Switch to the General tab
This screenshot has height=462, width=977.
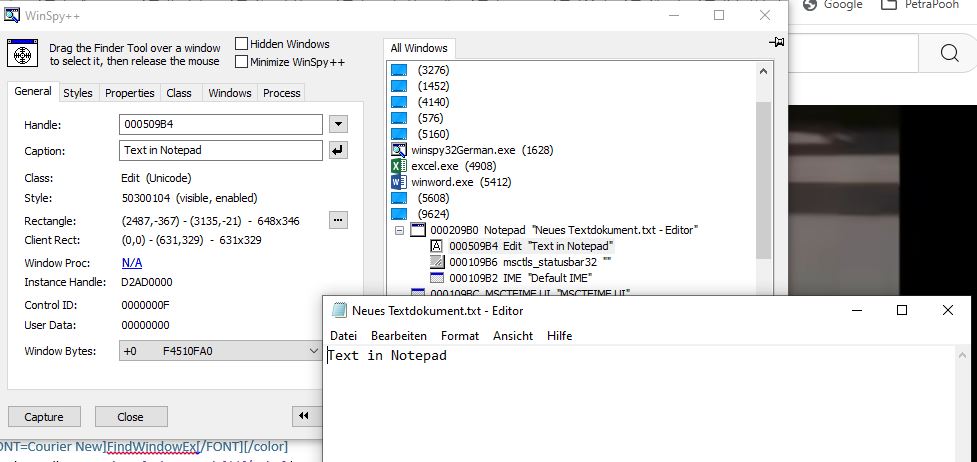33,92
